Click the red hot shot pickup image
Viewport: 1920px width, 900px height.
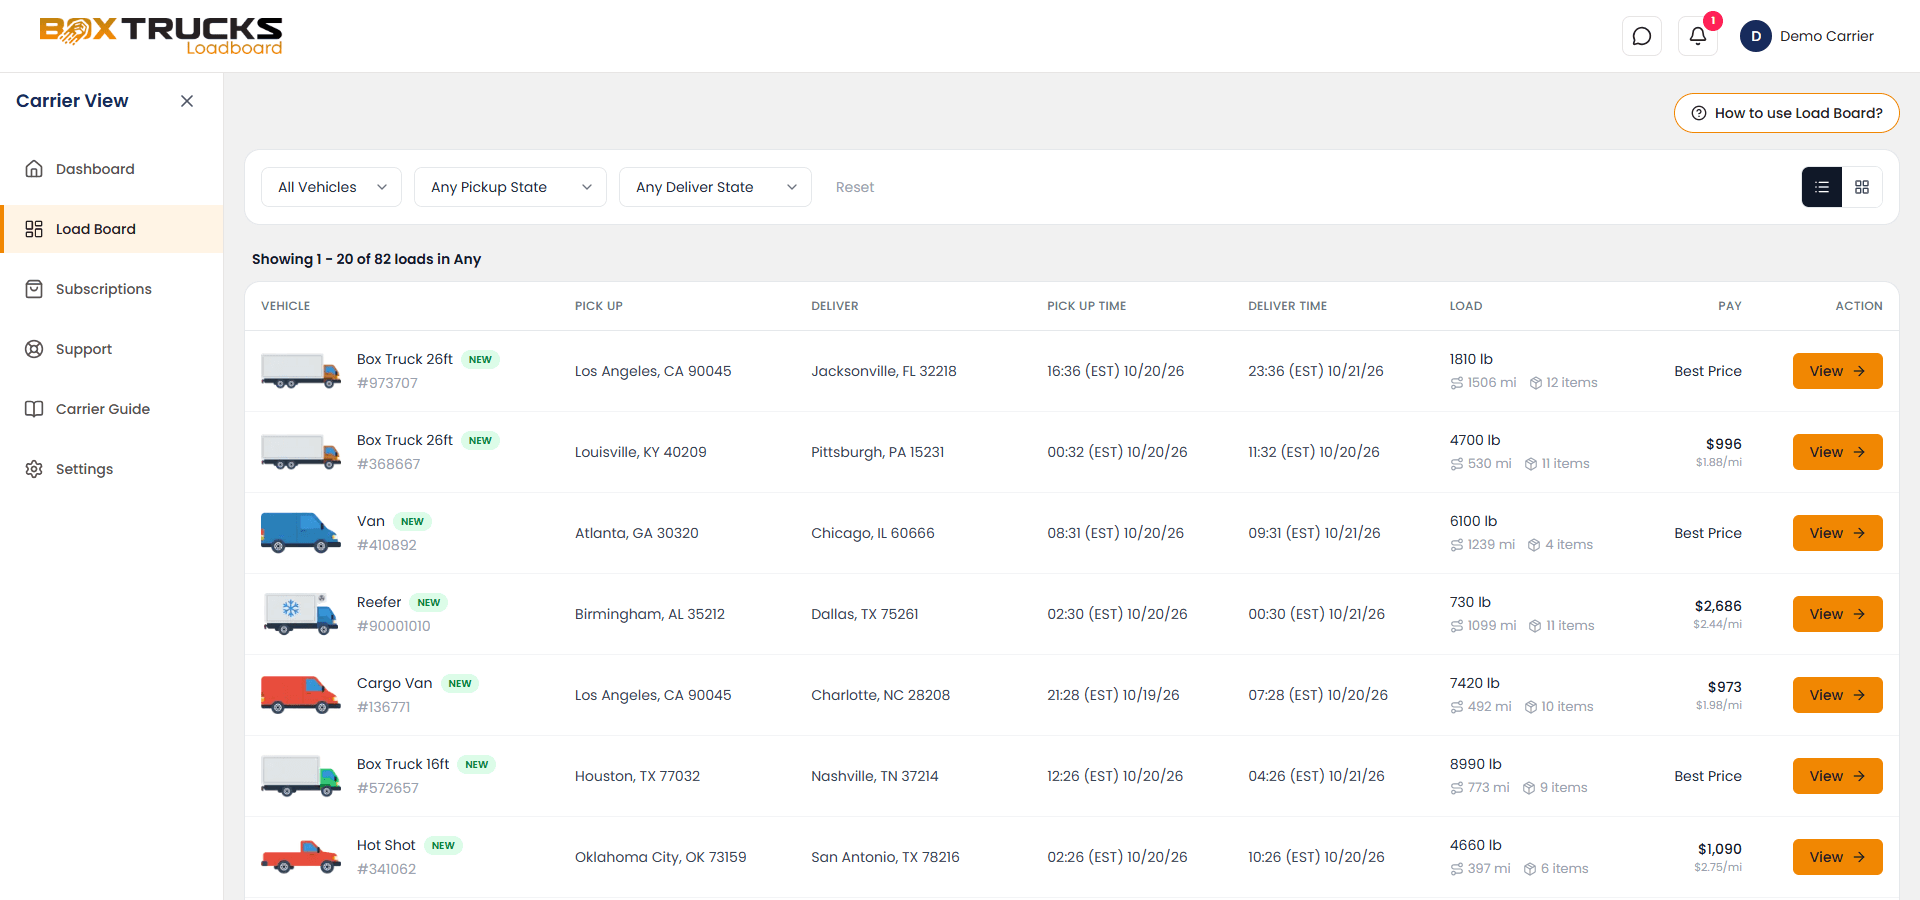pyautogui.click(x=301, y=857)
